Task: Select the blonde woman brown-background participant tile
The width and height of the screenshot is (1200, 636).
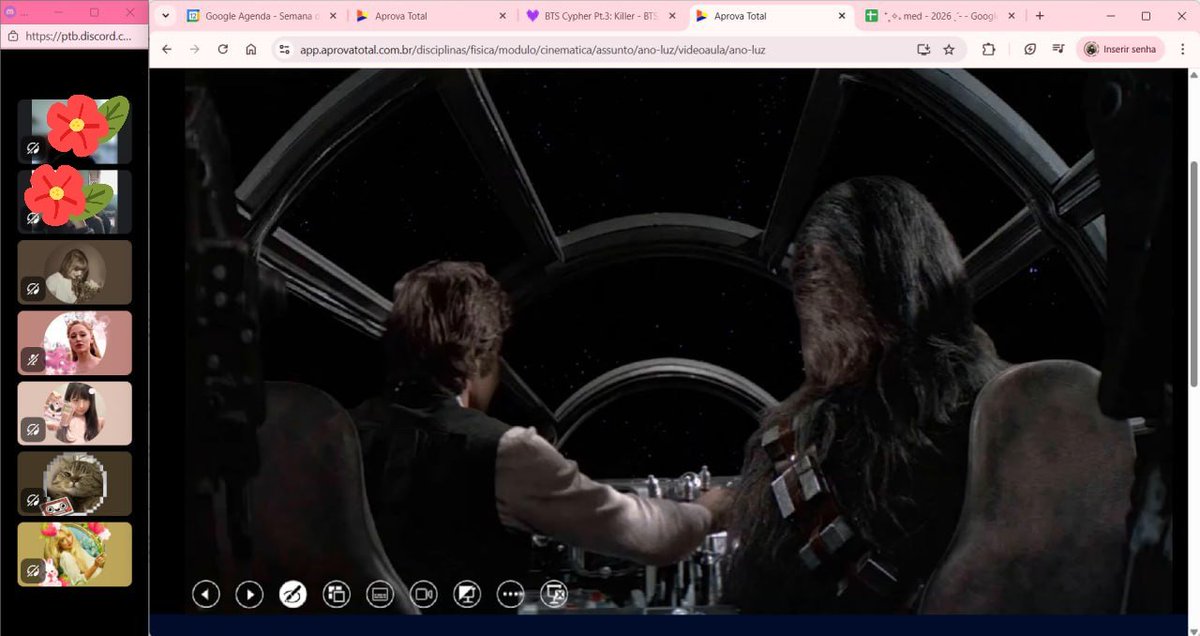Action: [75, 272]
